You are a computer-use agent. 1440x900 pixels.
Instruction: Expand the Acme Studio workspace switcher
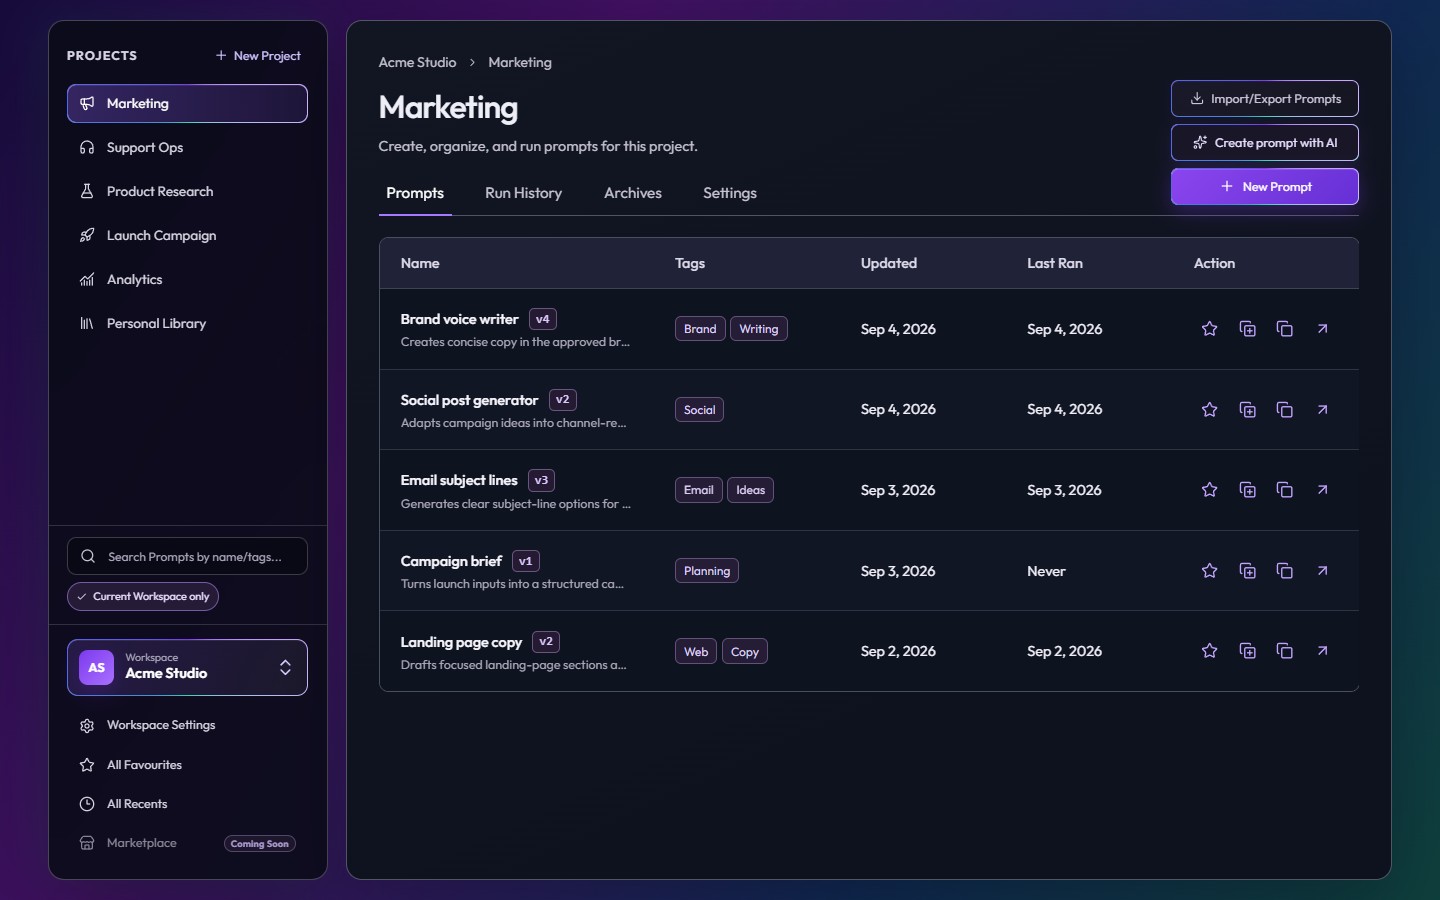pos(187,668)
